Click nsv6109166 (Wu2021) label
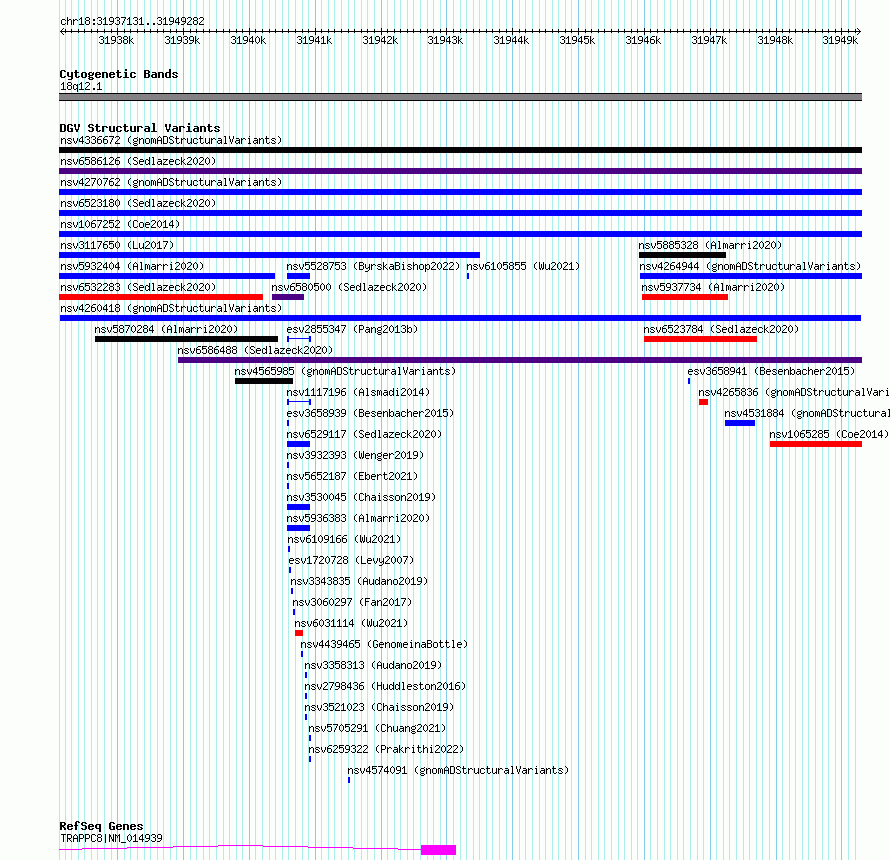 click(344, 539)
